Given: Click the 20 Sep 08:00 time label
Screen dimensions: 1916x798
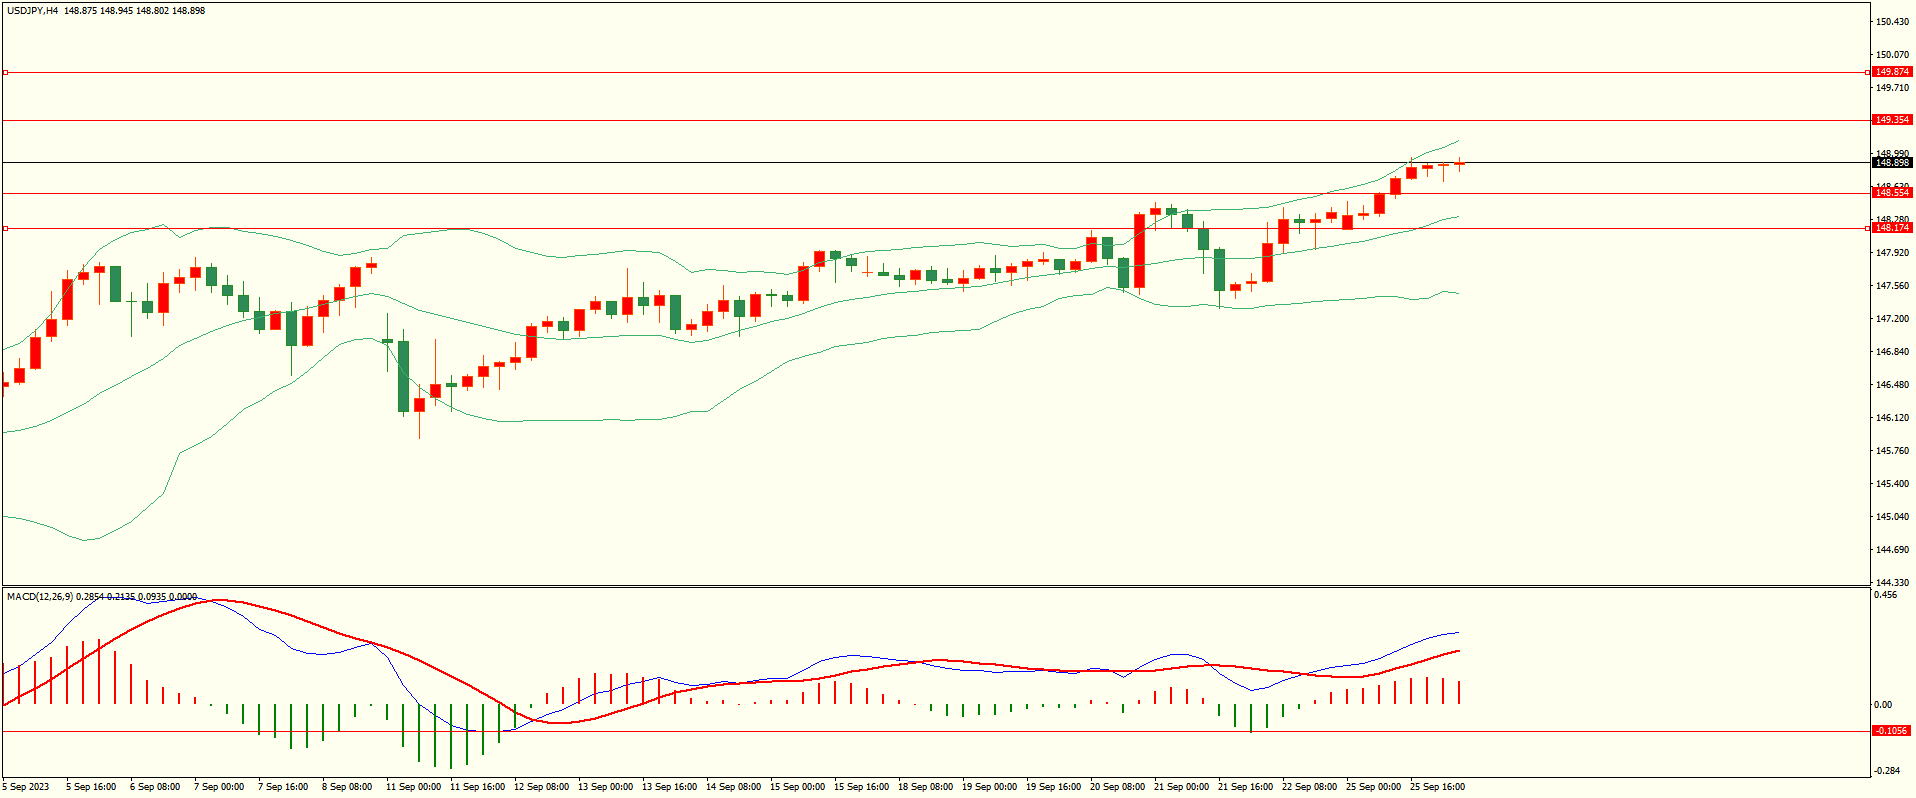Looking at the screenshot, I should pyautogui.click(x=1117, y=787).
